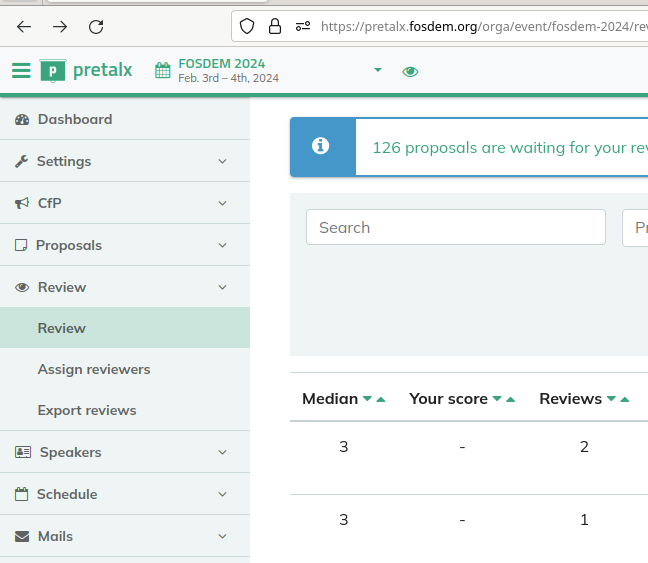
Task: Click the blue info icon in alert
Action: point(321,146)
